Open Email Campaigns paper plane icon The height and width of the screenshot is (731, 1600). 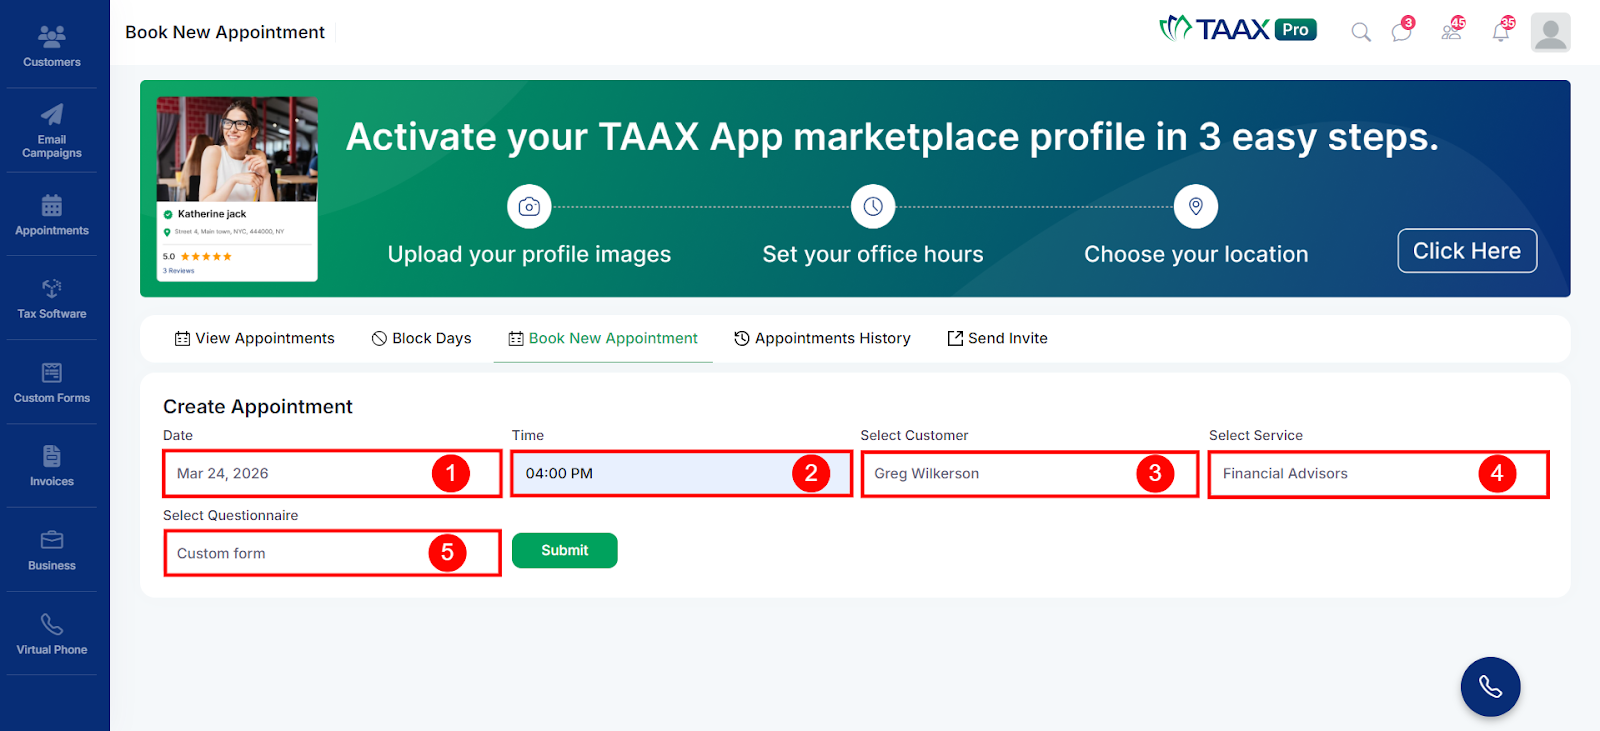click(52, 114)
